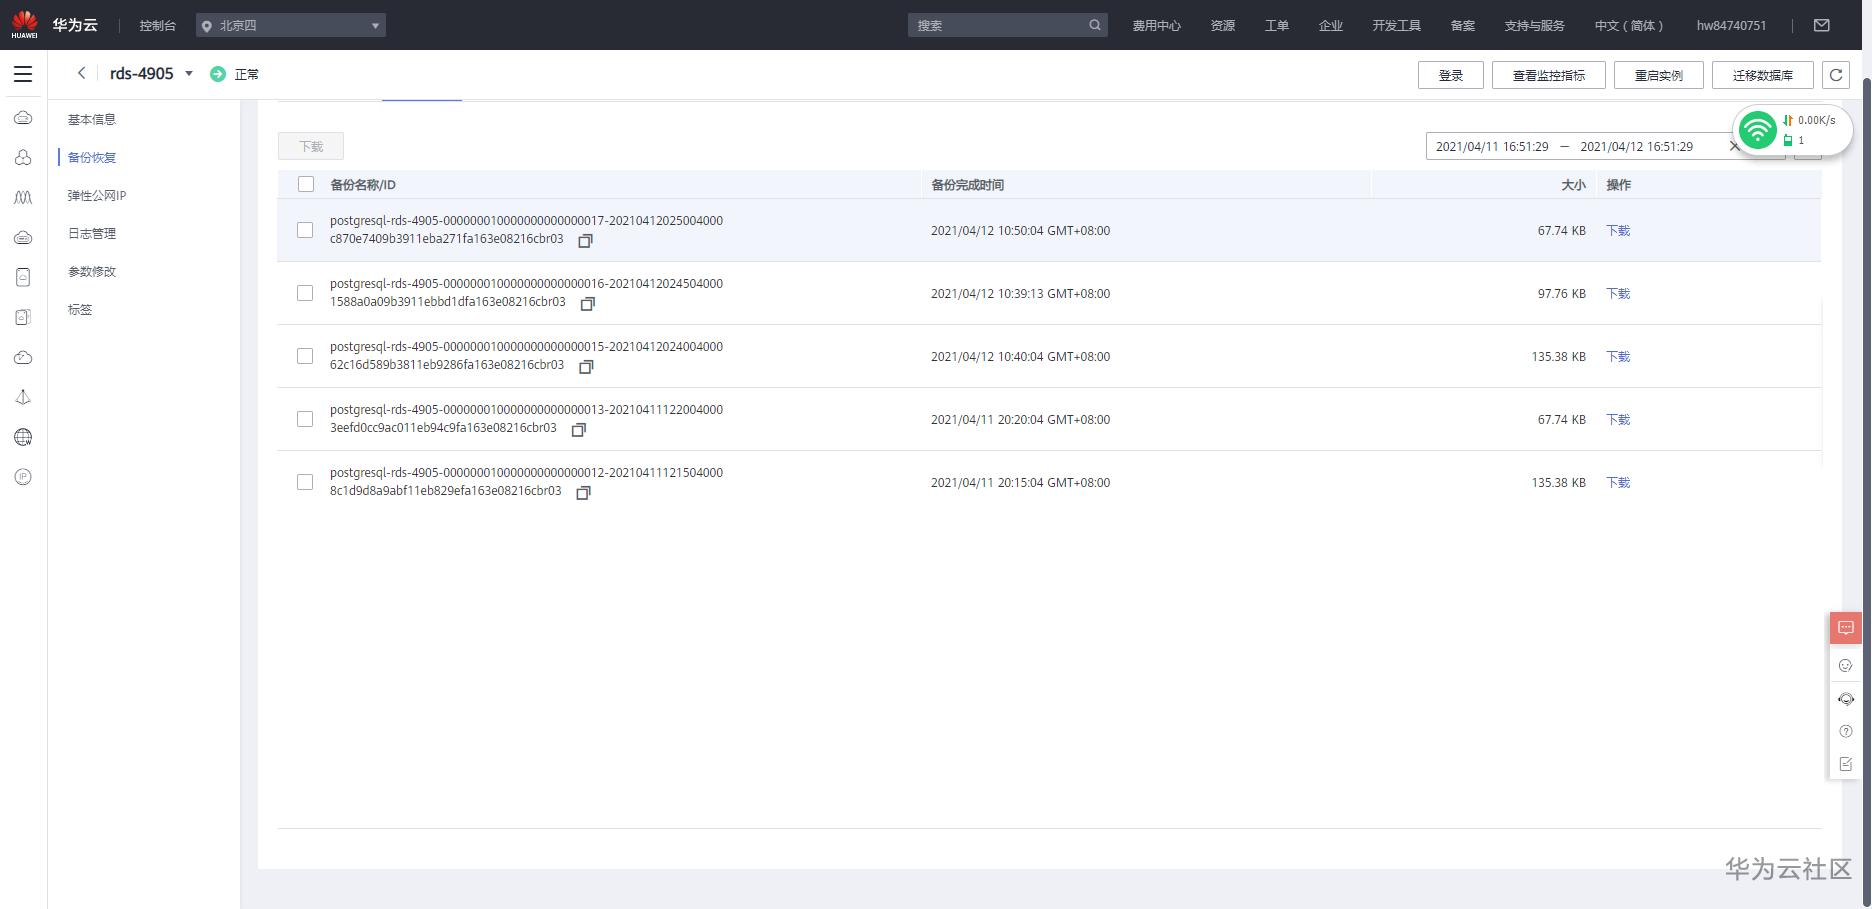1872x909 pixels.
Task: Check the box for backup ending 013-20210411122004000
Action: 305,419
